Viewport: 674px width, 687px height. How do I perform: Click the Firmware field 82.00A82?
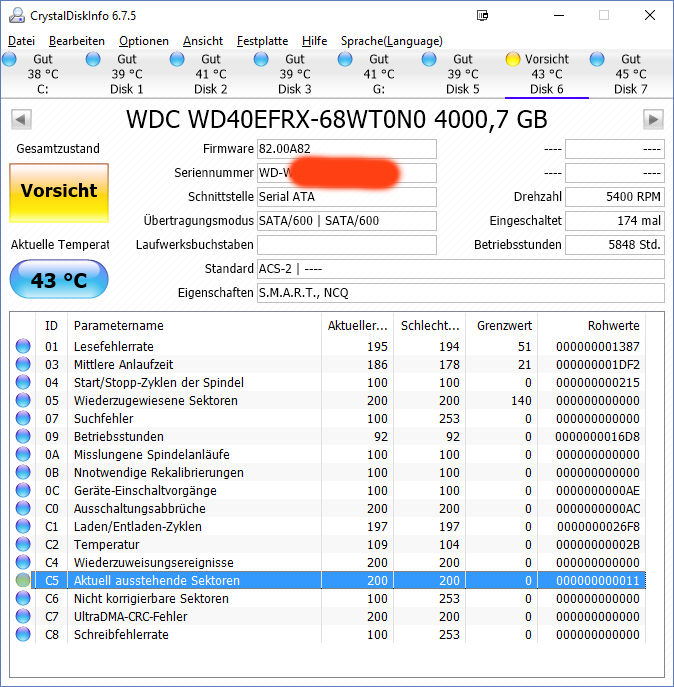pyautogui.click(x=347, y=149)
